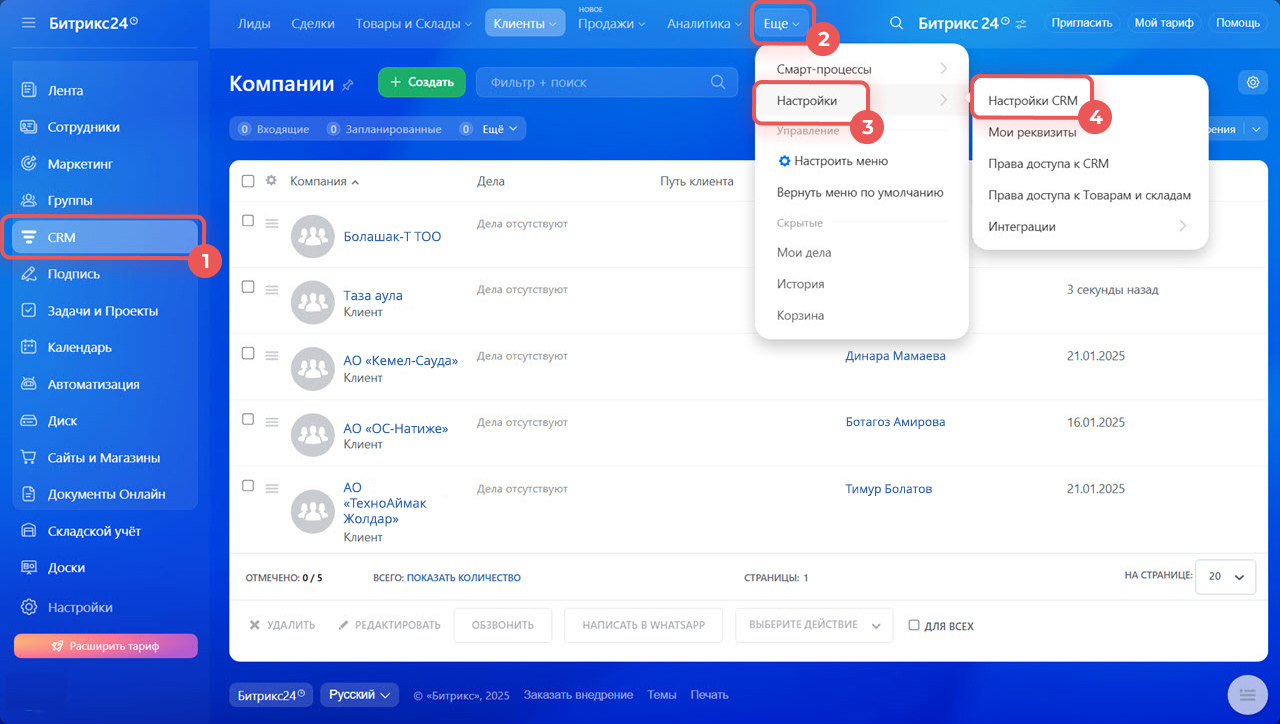Open row actions menu for Болашак-Т ТОО
Viewport: 1280px width, 724px height.
click(271, 223)
